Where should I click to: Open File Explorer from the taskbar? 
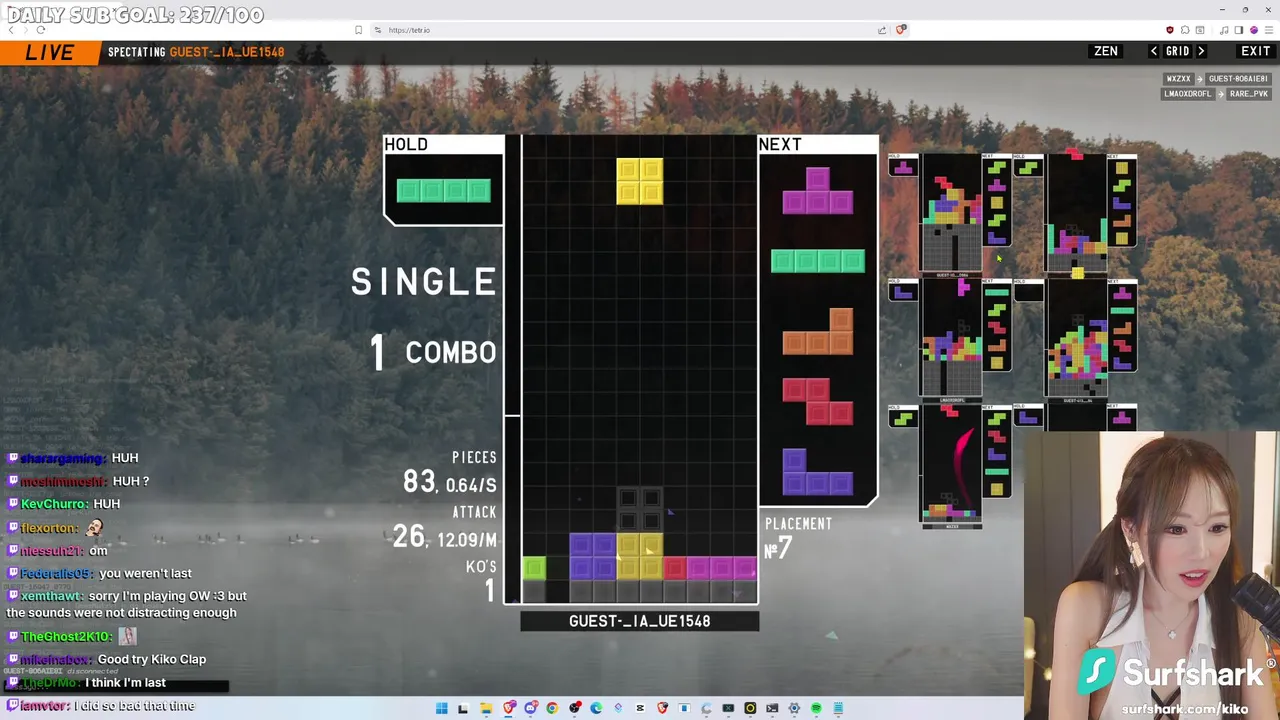[485, 709]
